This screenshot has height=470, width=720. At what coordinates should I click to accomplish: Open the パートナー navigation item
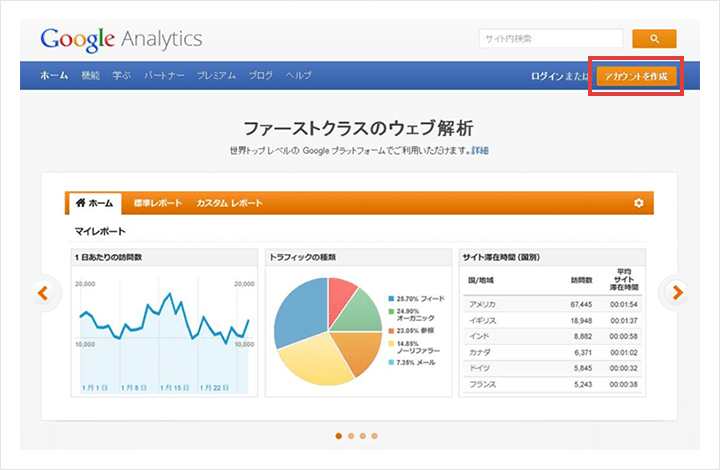tap(164, 75)
